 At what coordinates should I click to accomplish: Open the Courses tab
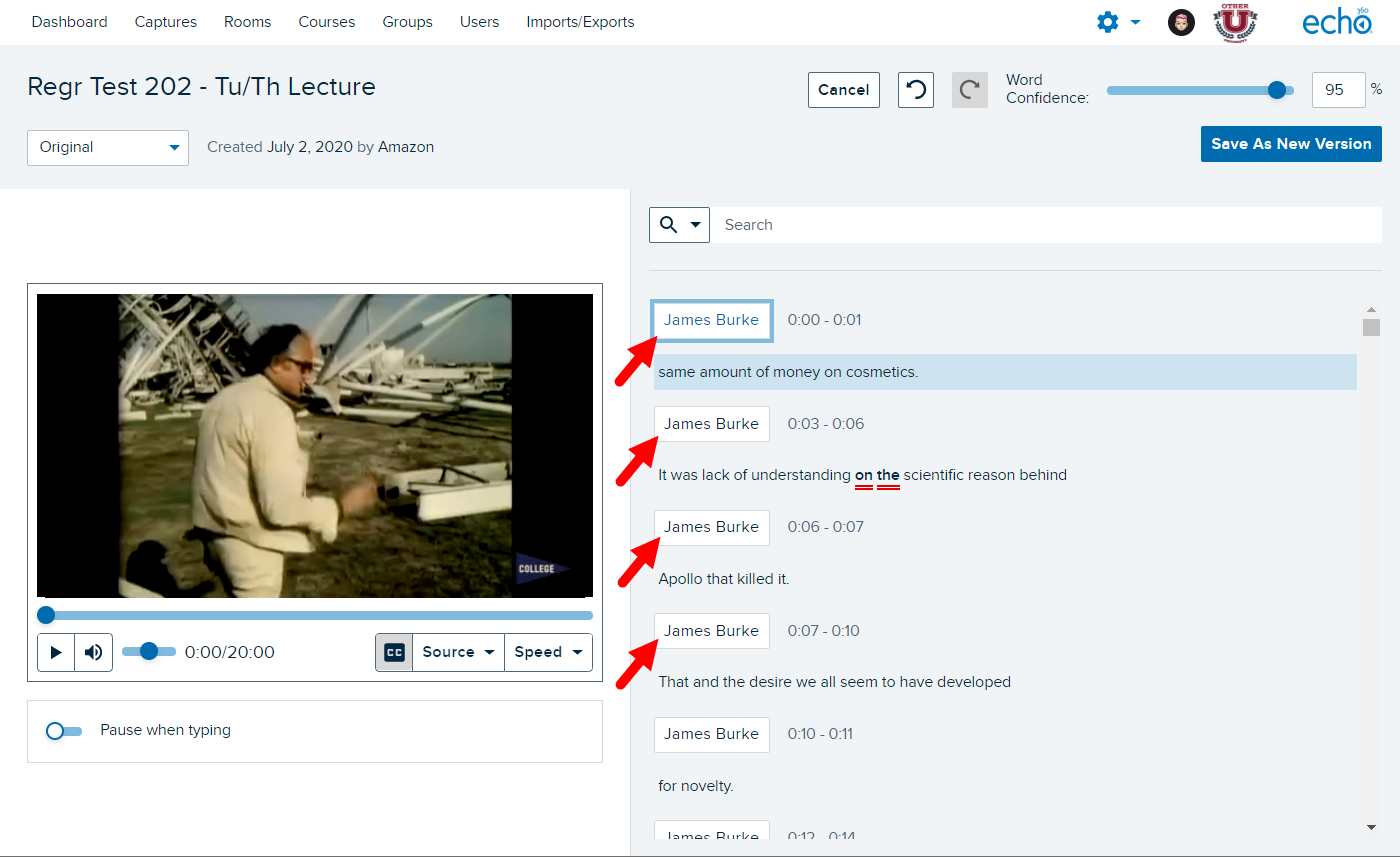(x=327, y=22)
